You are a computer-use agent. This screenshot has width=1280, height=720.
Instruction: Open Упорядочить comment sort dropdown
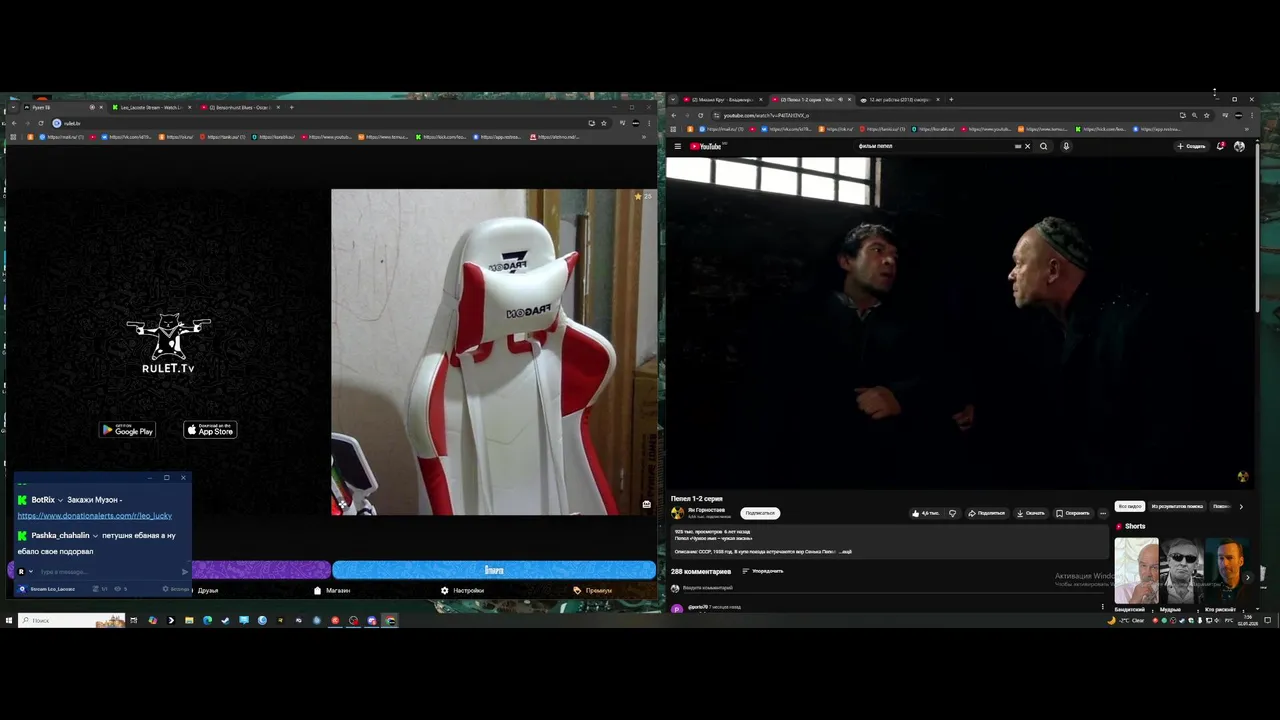[762, 571]
